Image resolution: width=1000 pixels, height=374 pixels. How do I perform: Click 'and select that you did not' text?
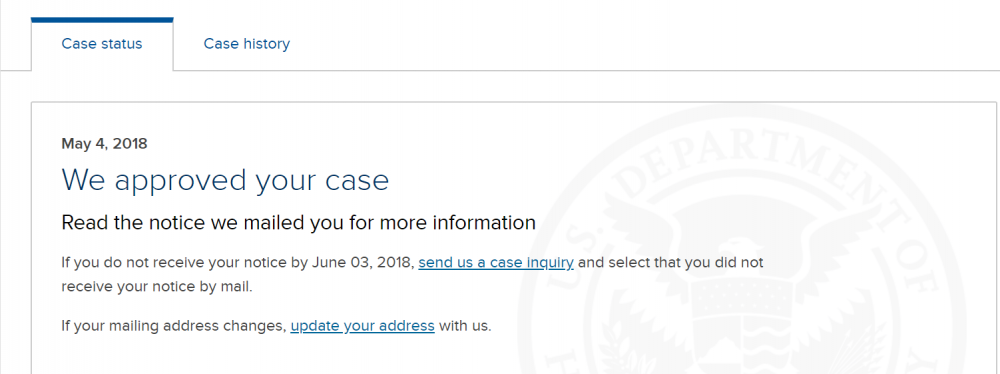[670, 262]
